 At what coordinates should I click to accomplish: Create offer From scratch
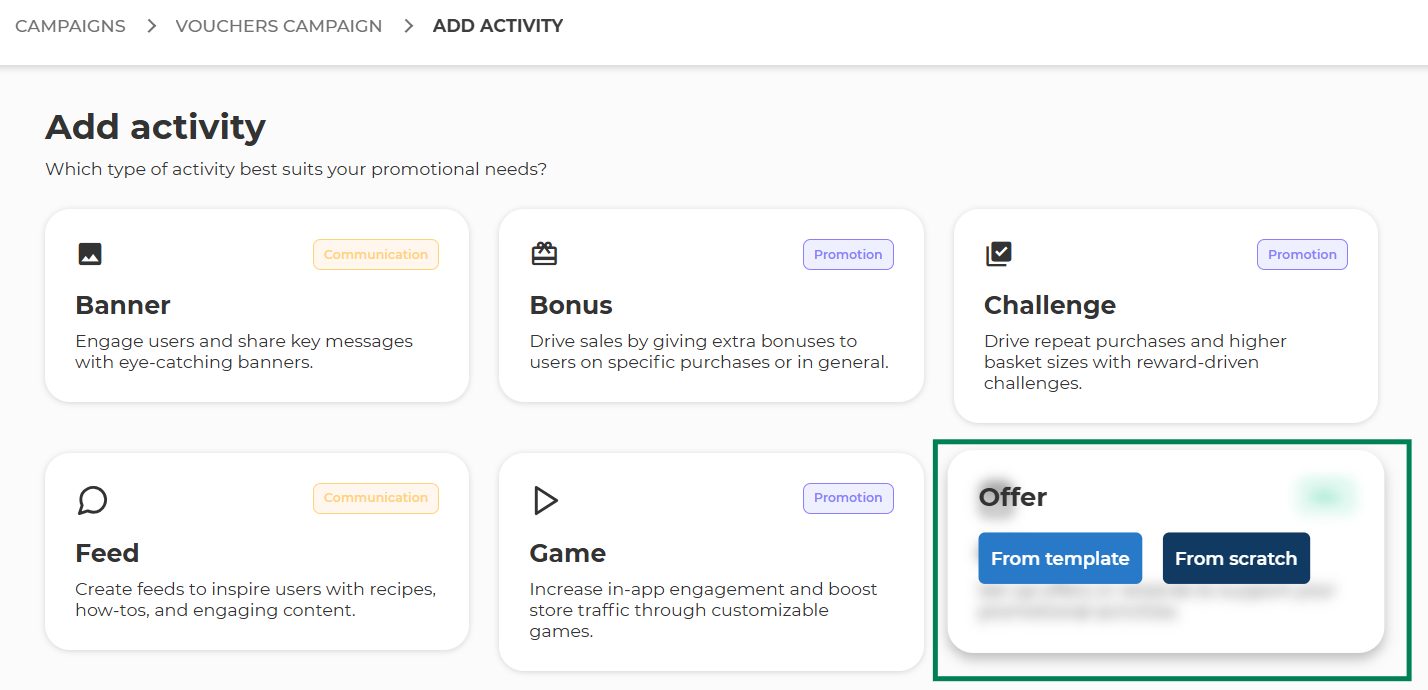click(1236, 558)
